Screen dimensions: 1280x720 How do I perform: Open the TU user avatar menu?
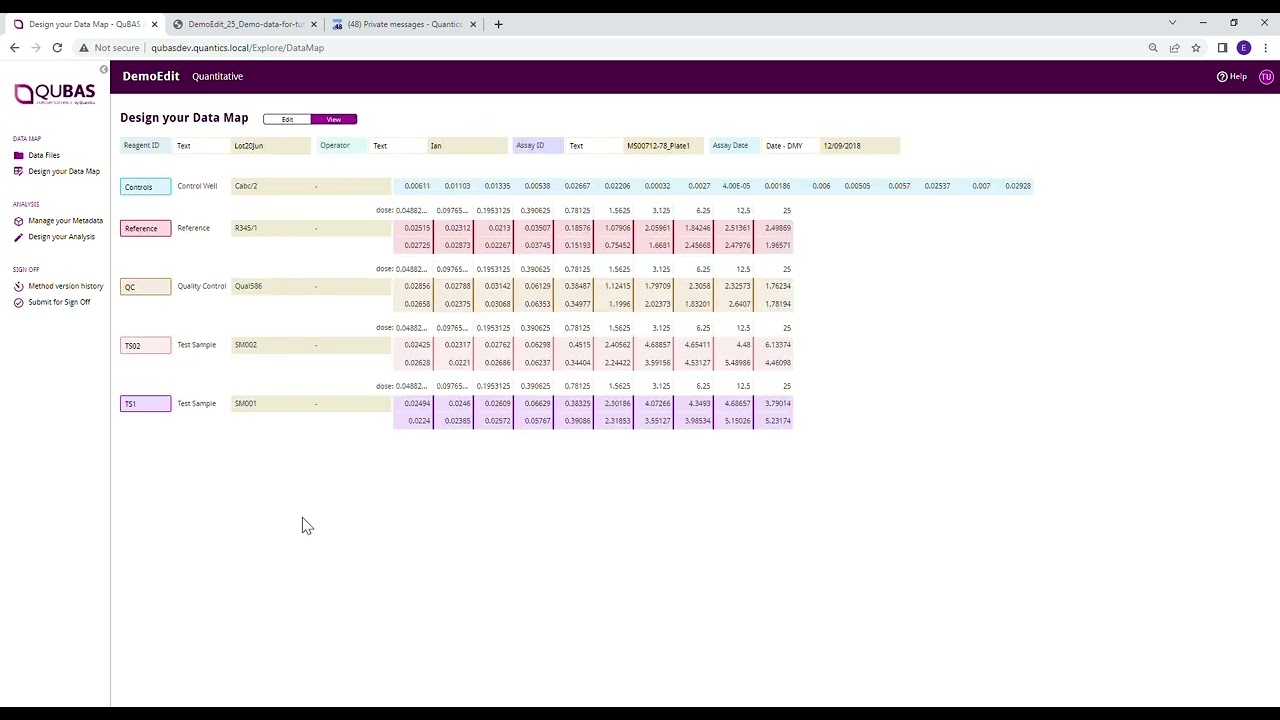(x=1266, y=76)
